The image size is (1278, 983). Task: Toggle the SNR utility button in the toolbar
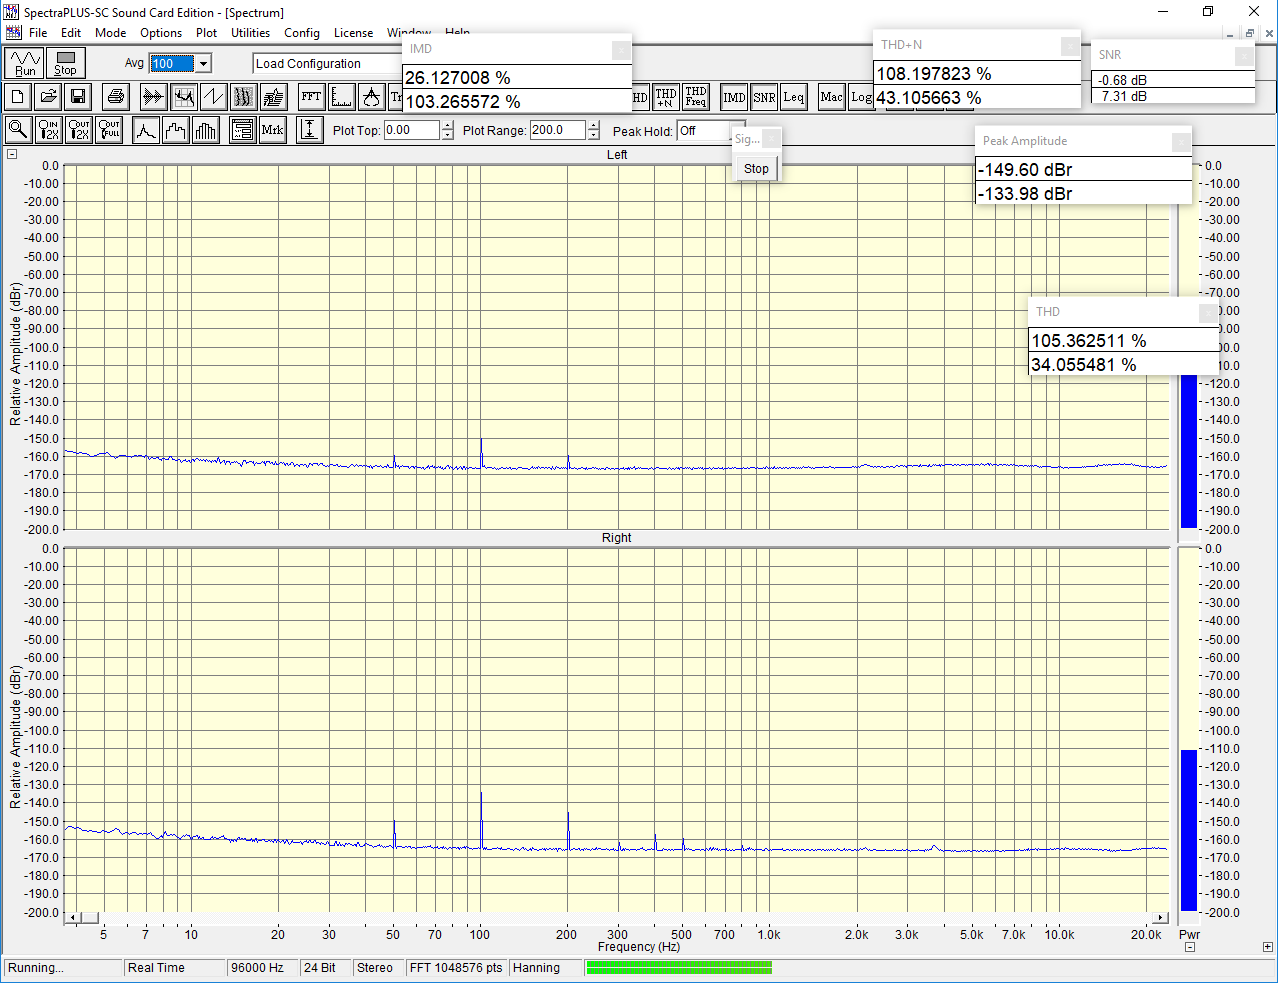click(x=764, y=97)
